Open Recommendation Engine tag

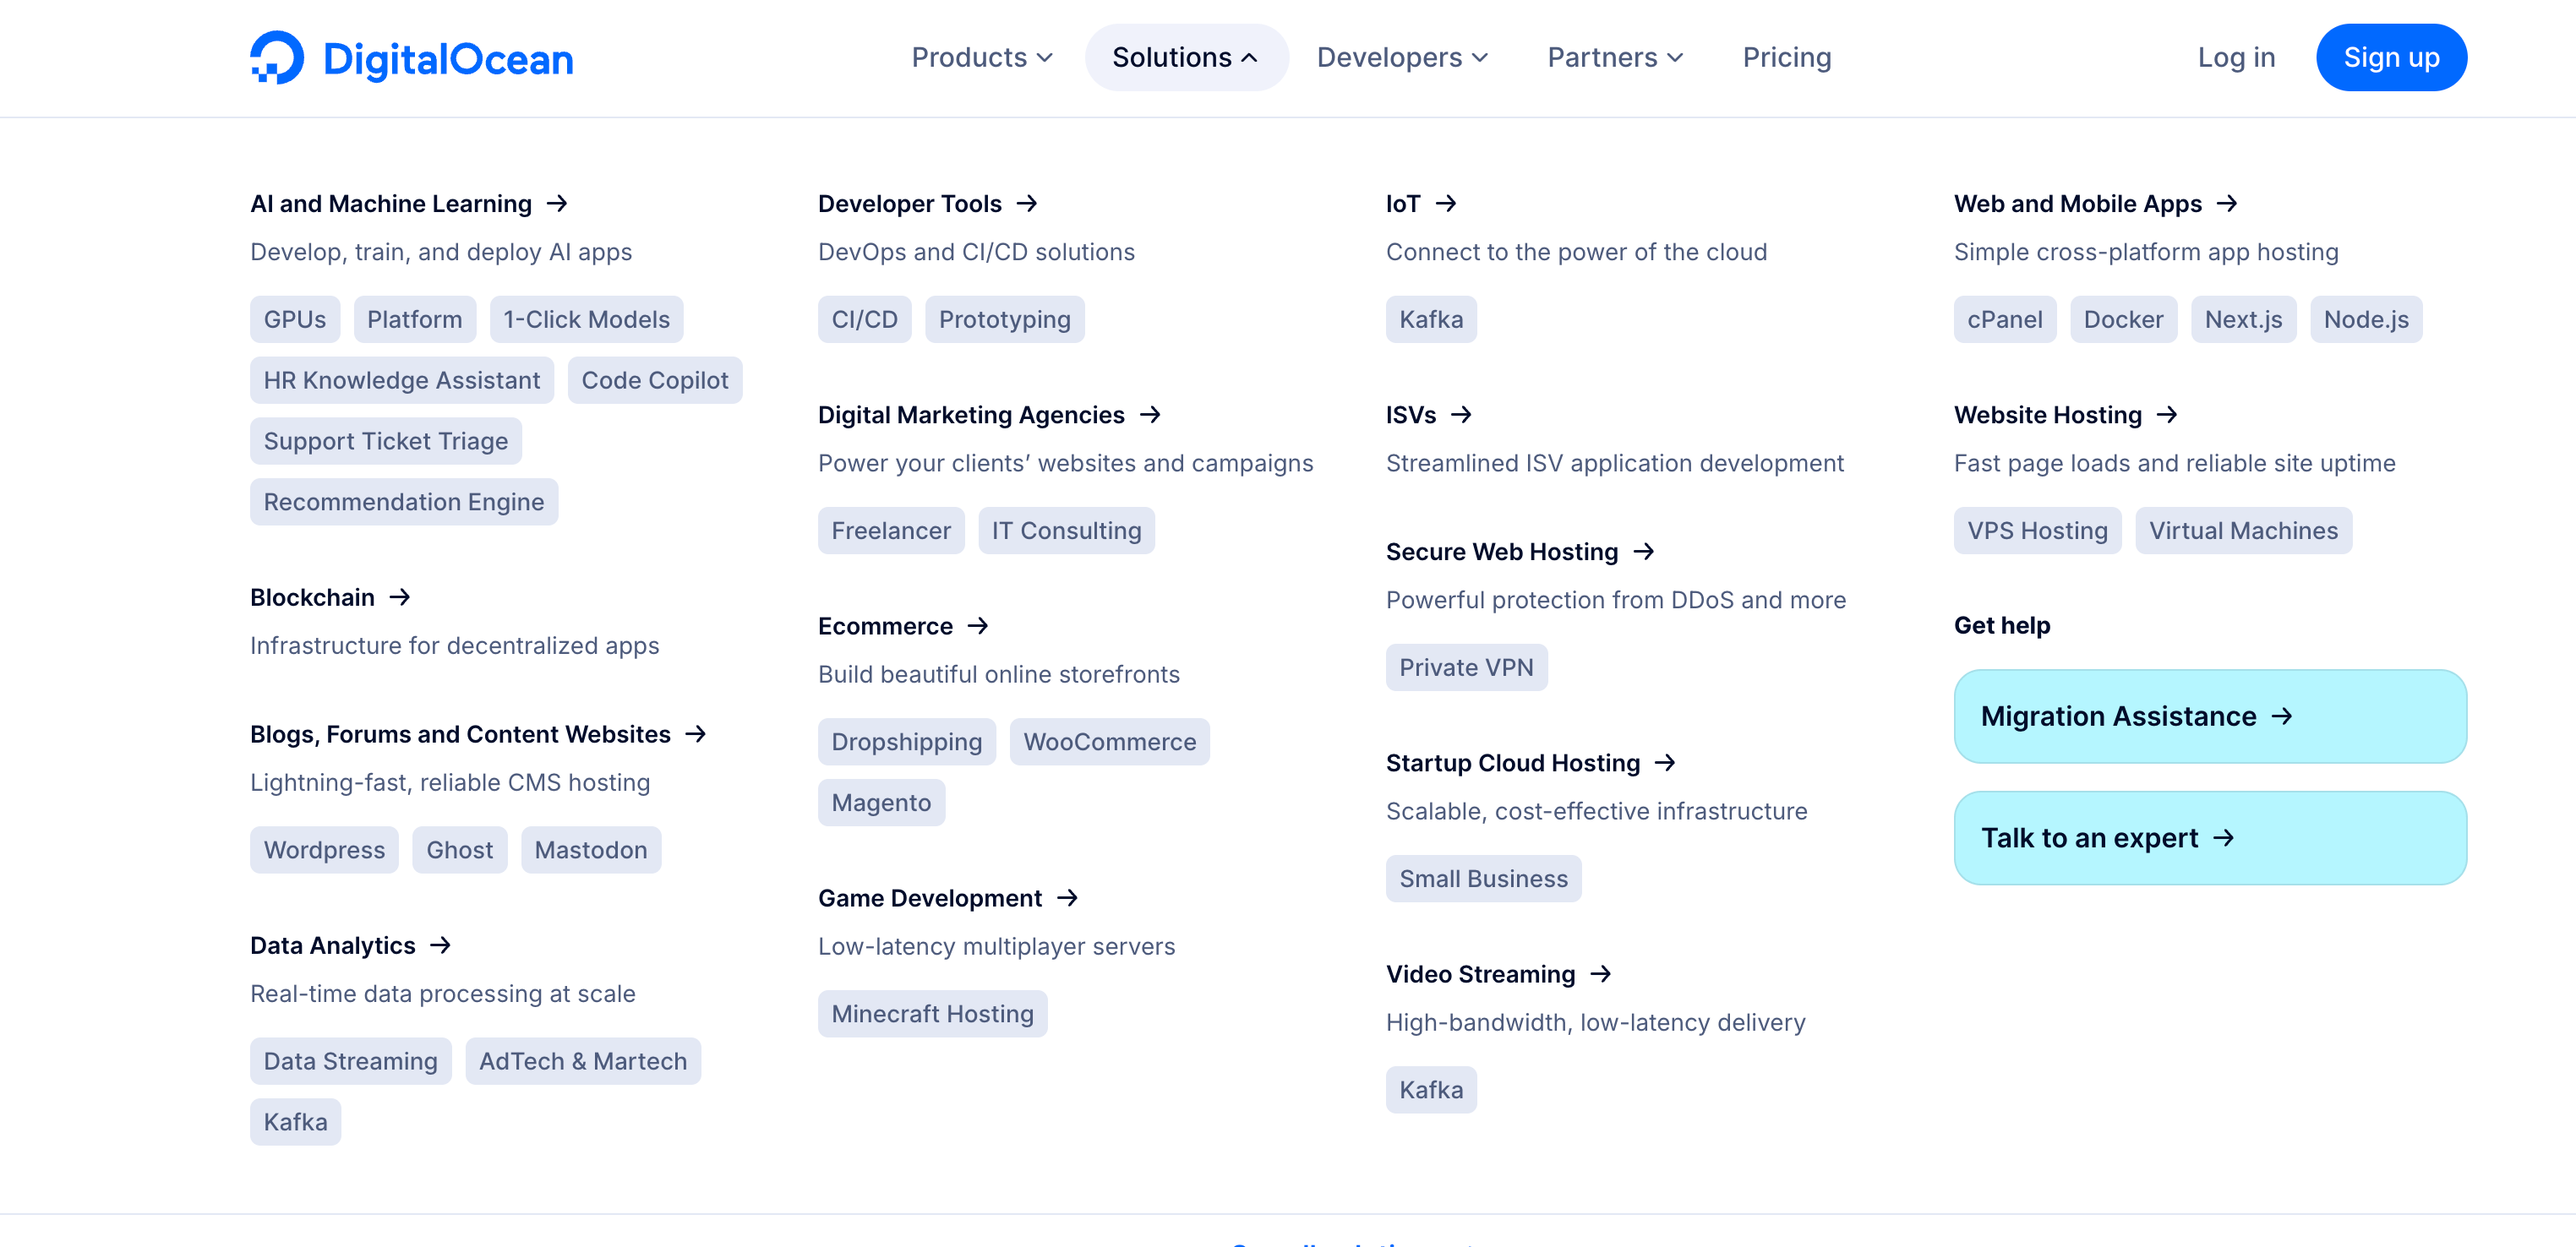click(404, 502)
